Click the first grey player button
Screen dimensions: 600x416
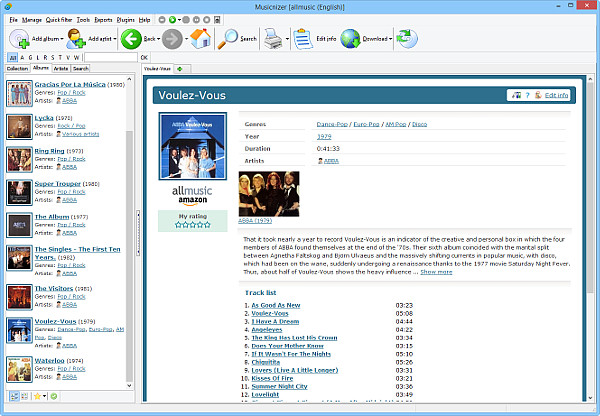pos(162,20)
